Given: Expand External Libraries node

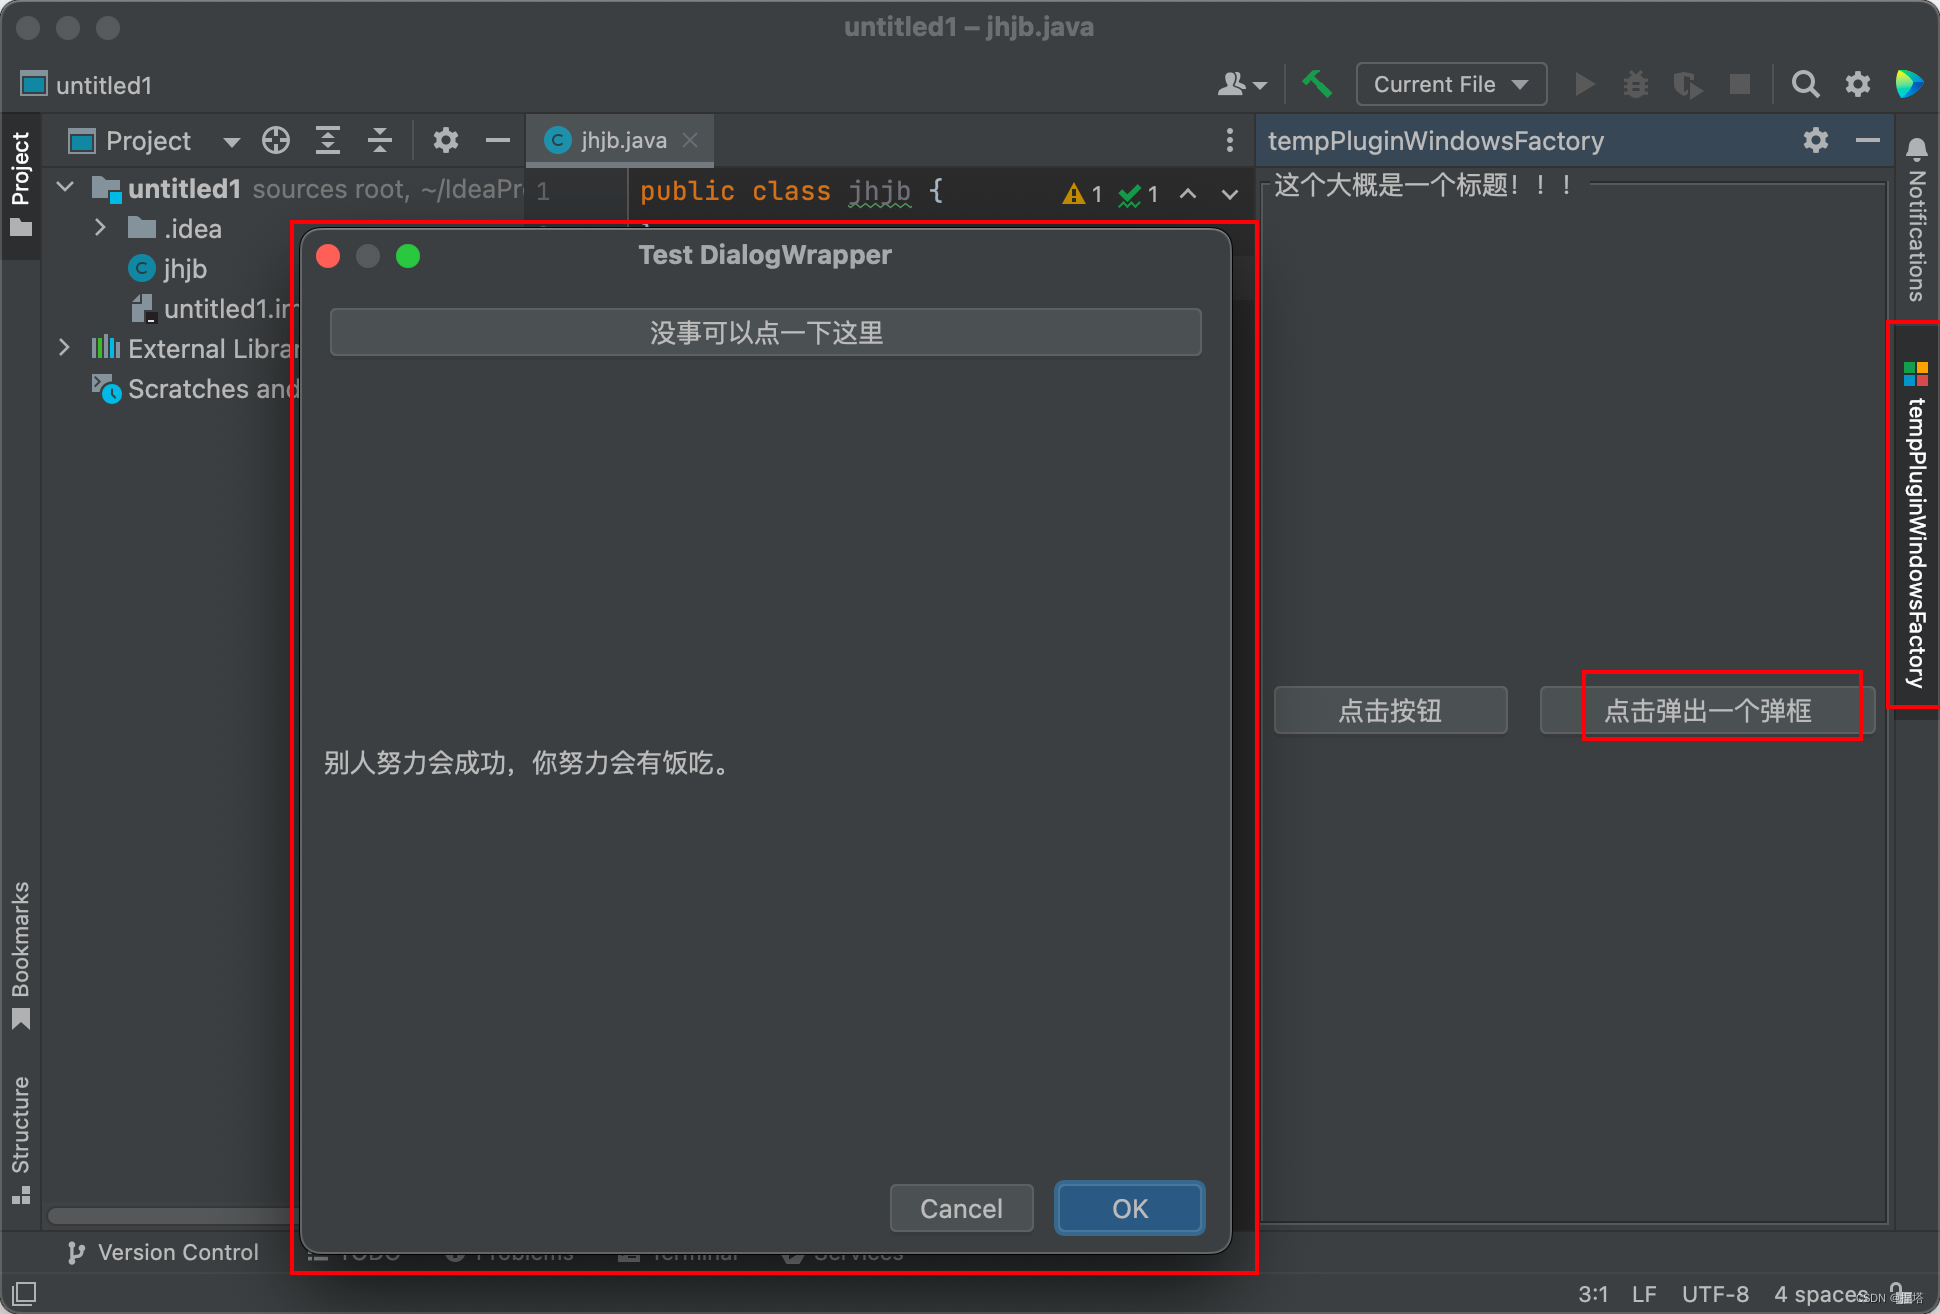Looking at the screenshot, I should (x=65, y=348).
